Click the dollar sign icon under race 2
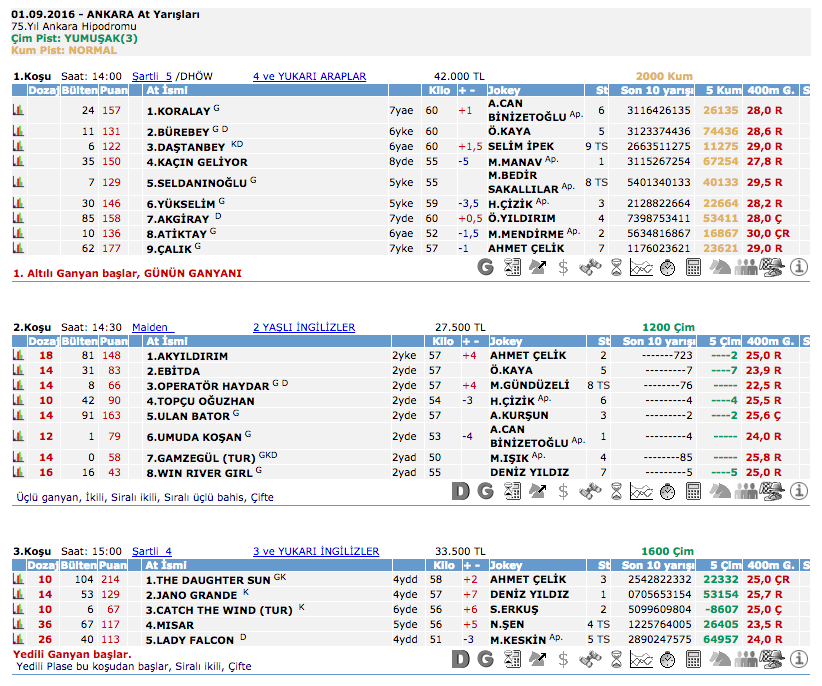Viewport: 822px width, 686px height. tap(564, 491)
